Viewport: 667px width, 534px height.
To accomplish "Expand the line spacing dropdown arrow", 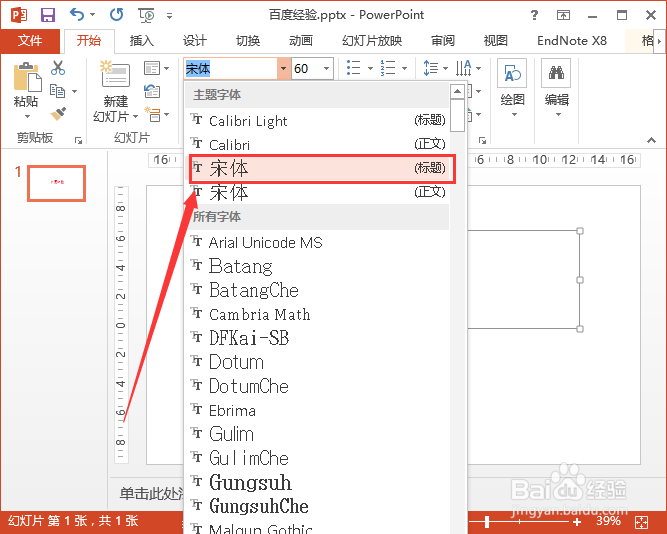I will point(445,68).
